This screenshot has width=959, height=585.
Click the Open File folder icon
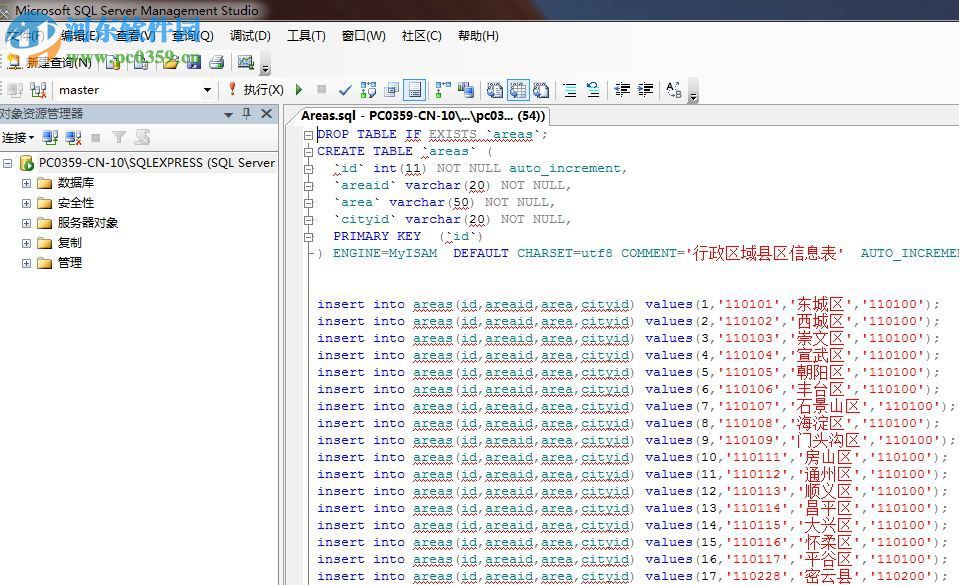click(171, 61)
